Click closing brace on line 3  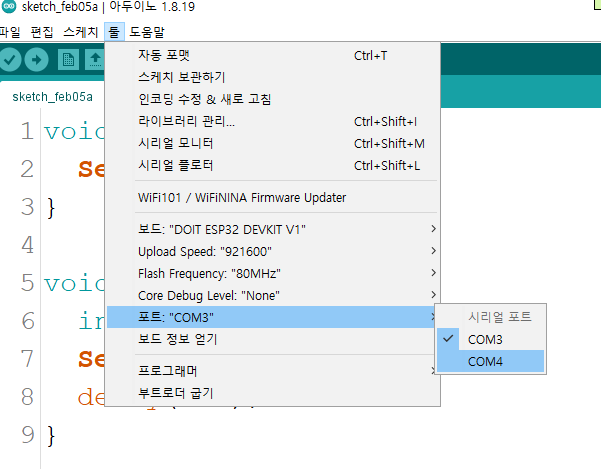pyautogui.click(x=51, y=208)
